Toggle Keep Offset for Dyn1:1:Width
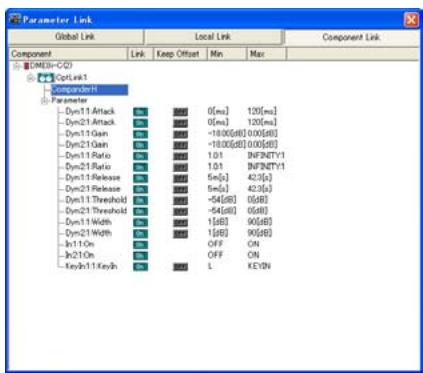Image resolution: width=423 pixels, height=373 pixels. [180, 222]
